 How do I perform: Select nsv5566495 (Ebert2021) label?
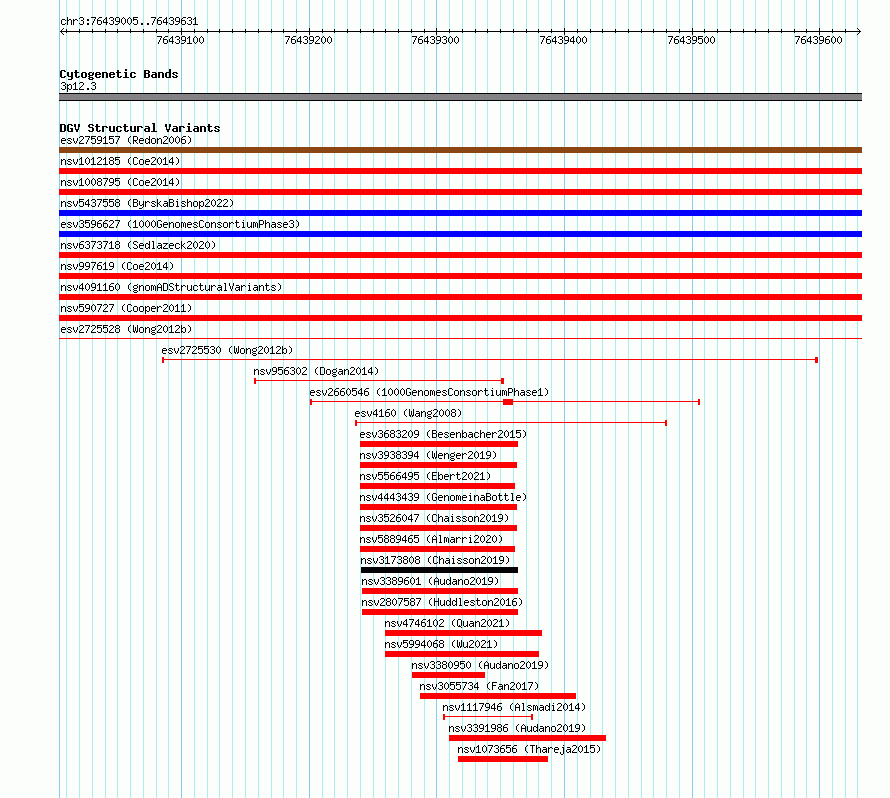pos(425,476)
